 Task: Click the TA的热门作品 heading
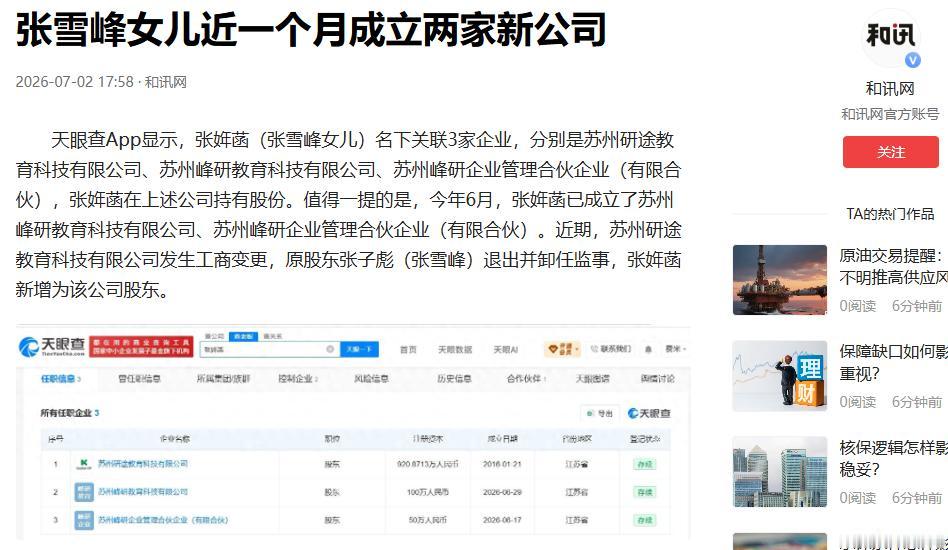pyautogui.click(x=890, y=214)
